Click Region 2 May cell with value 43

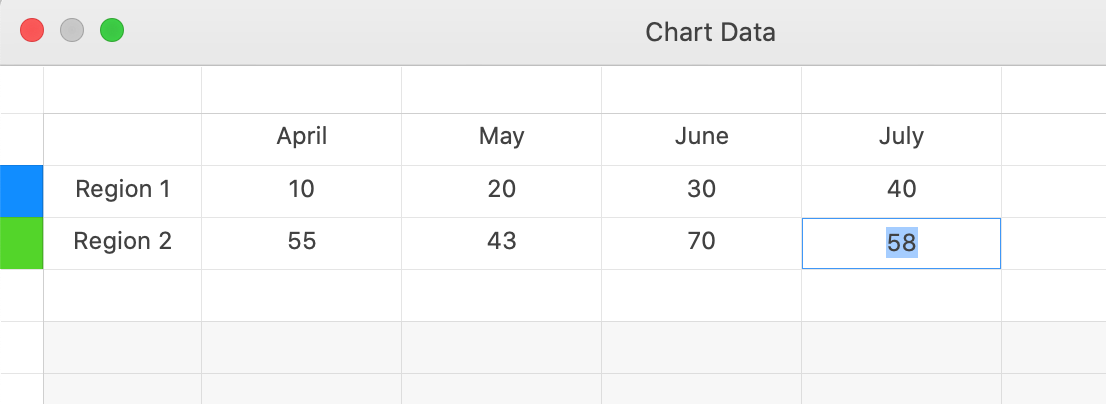[501, 241]
